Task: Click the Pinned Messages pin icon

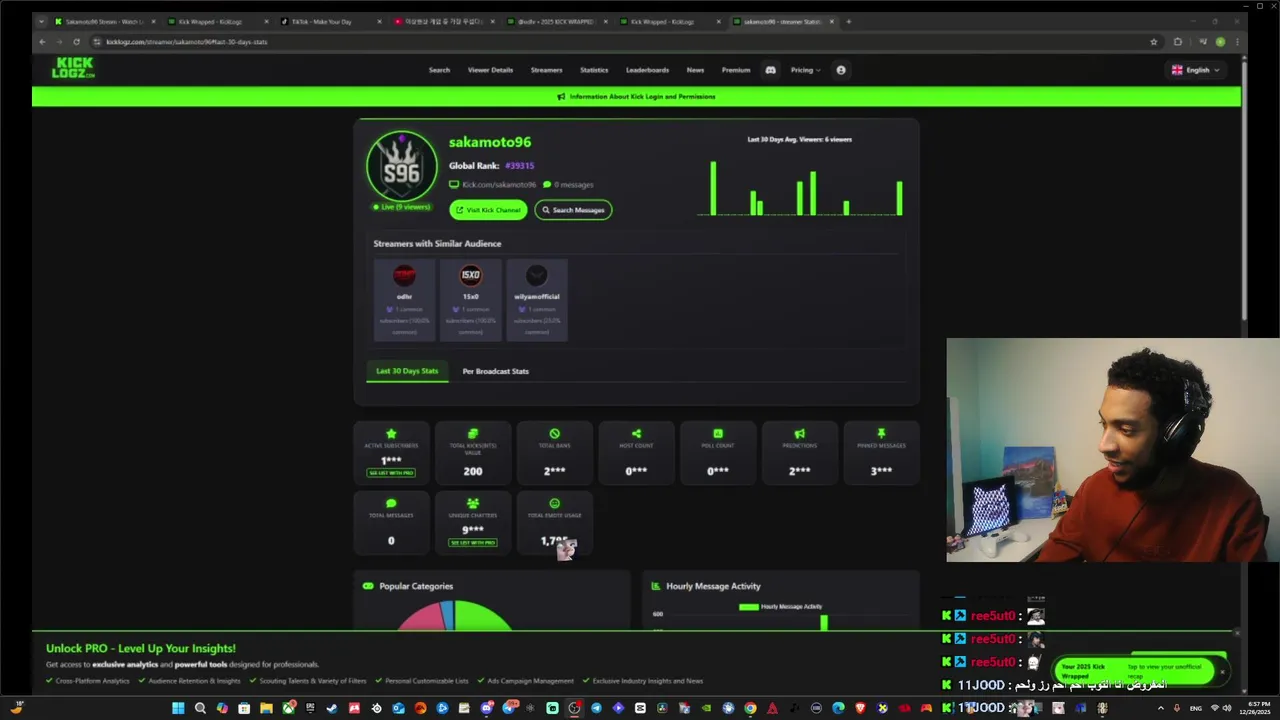Action: coord(881,434)
